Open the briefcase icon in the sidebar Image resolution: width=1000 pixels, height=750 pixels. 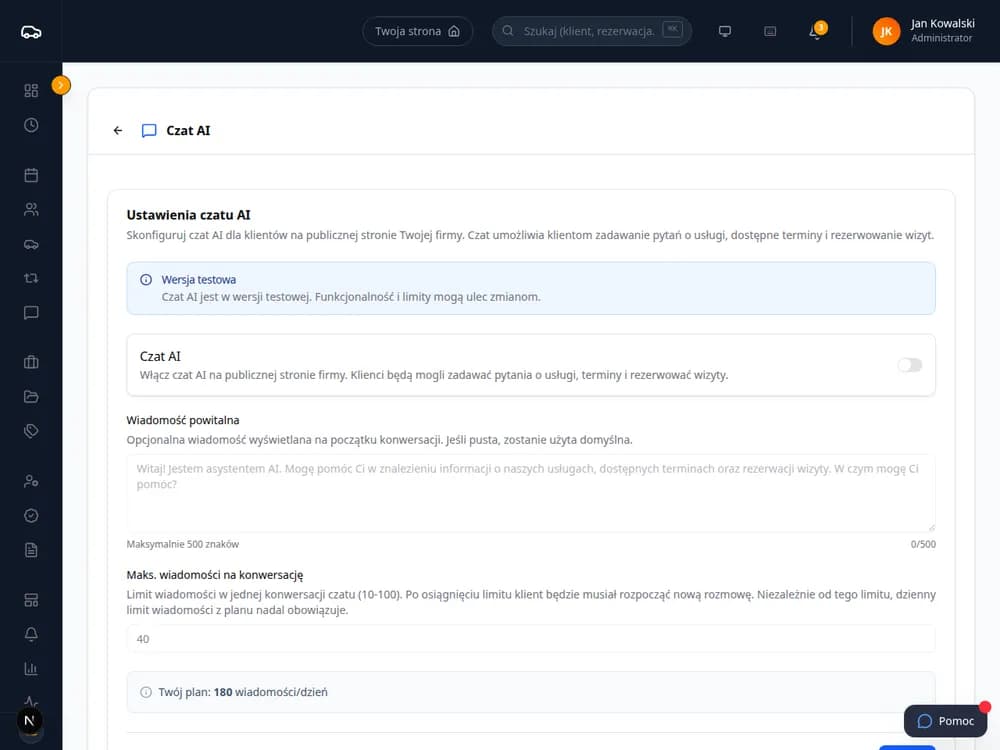[31, 362]
